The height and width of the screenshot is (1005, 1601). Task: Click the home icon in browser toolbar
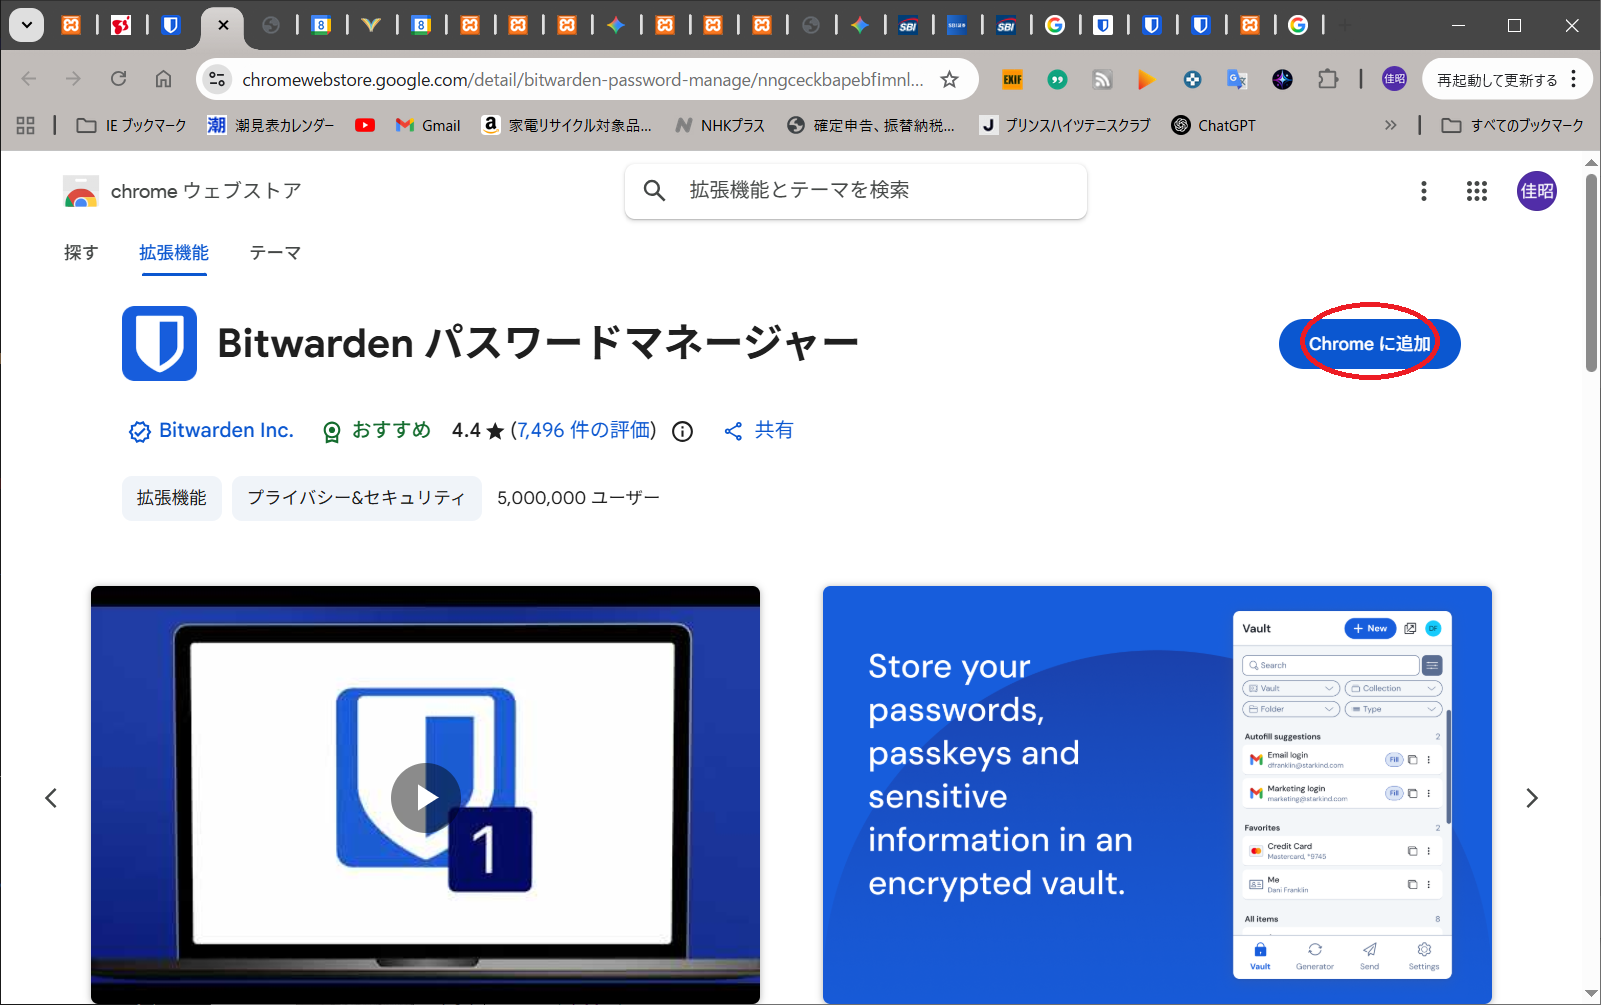tap(163, 79)
